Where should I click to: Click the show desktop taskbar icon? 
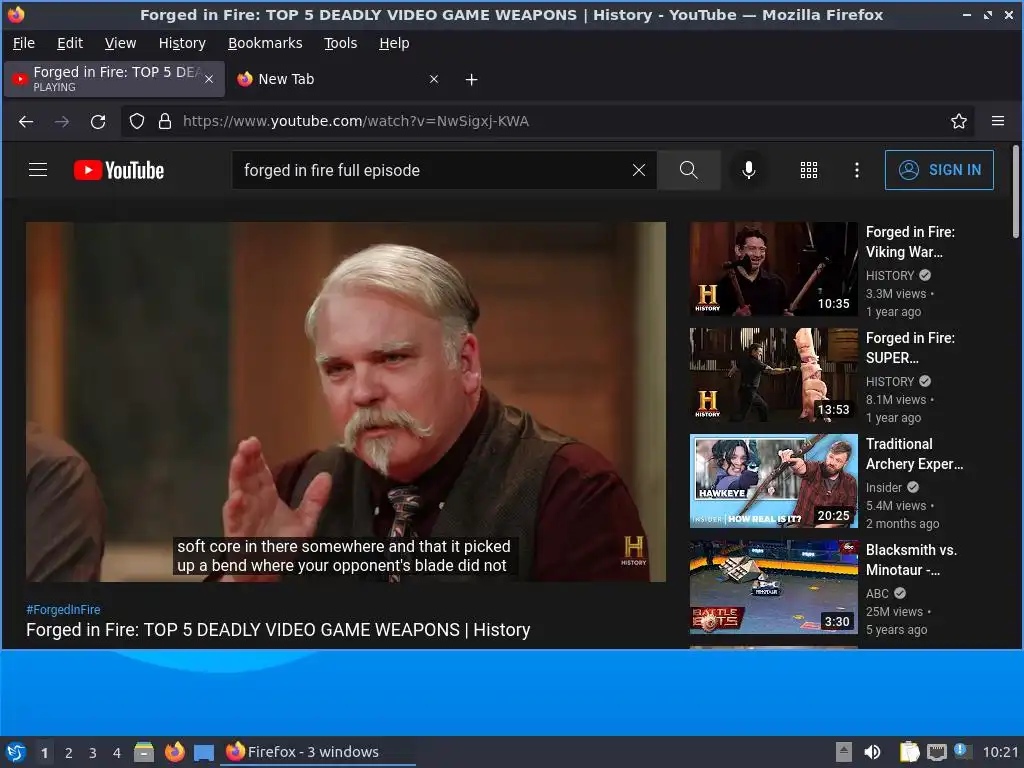click(x=204, y=752)
